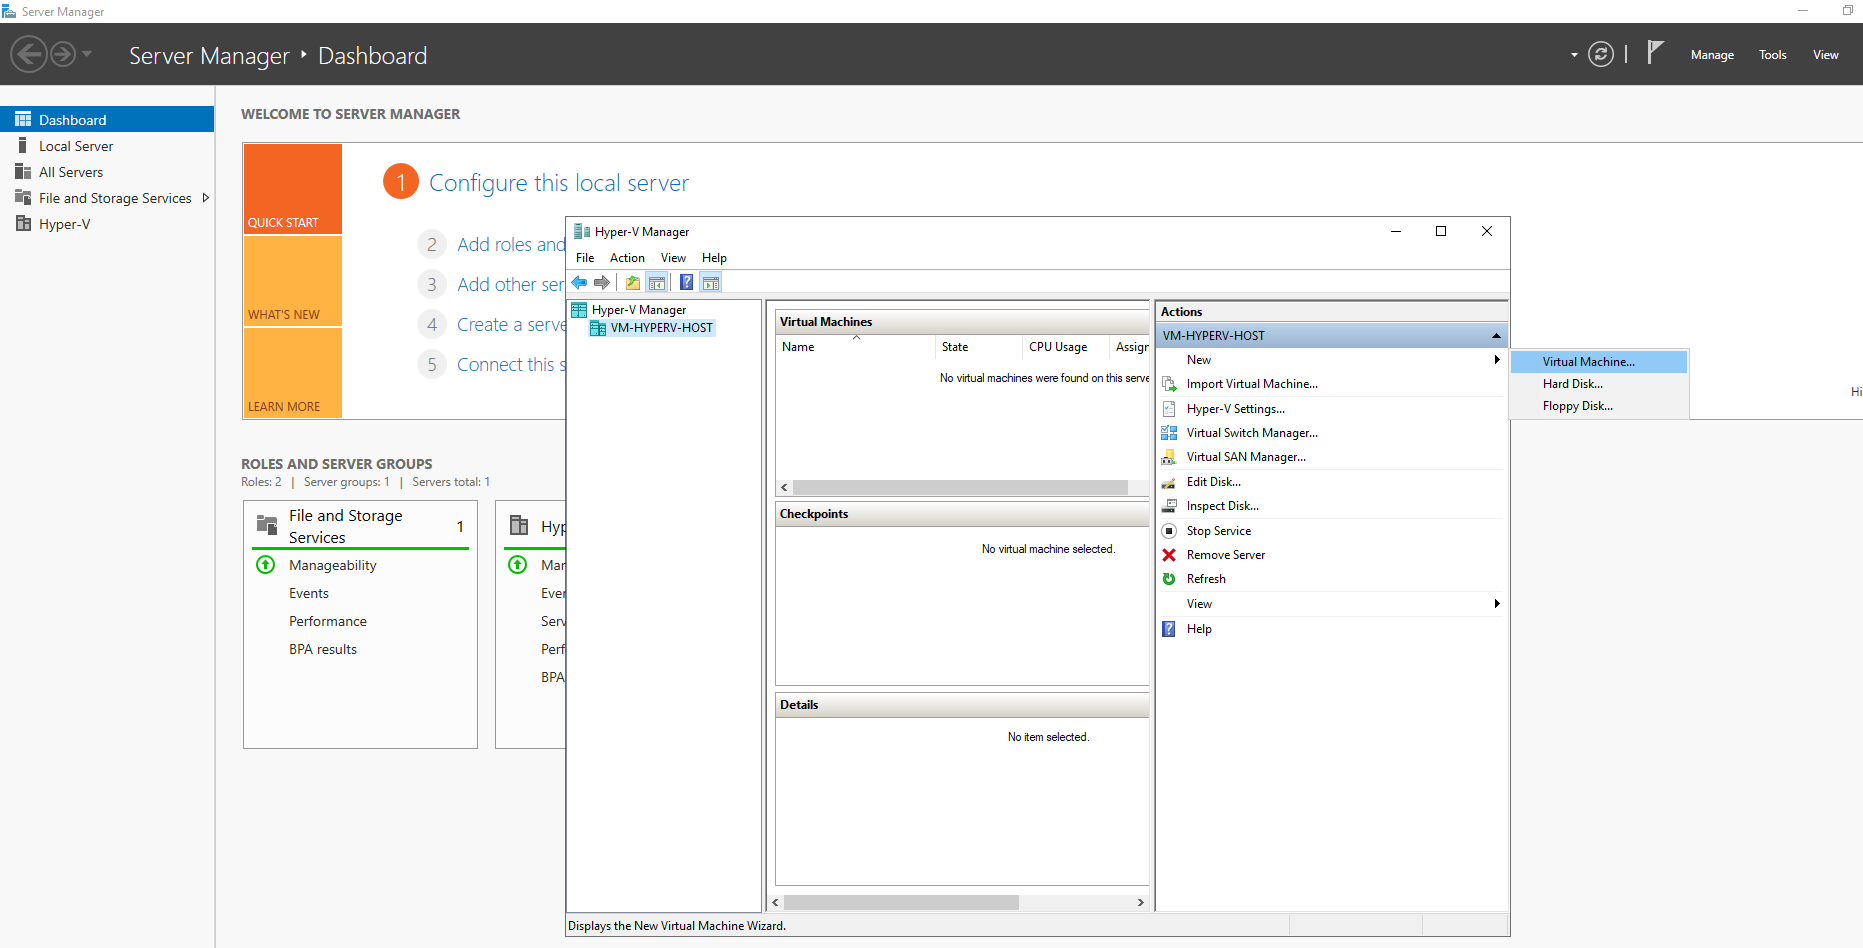Click the toolbar Help question mark icon
The width and height of the screenshot is (1863, 948).
687,283
